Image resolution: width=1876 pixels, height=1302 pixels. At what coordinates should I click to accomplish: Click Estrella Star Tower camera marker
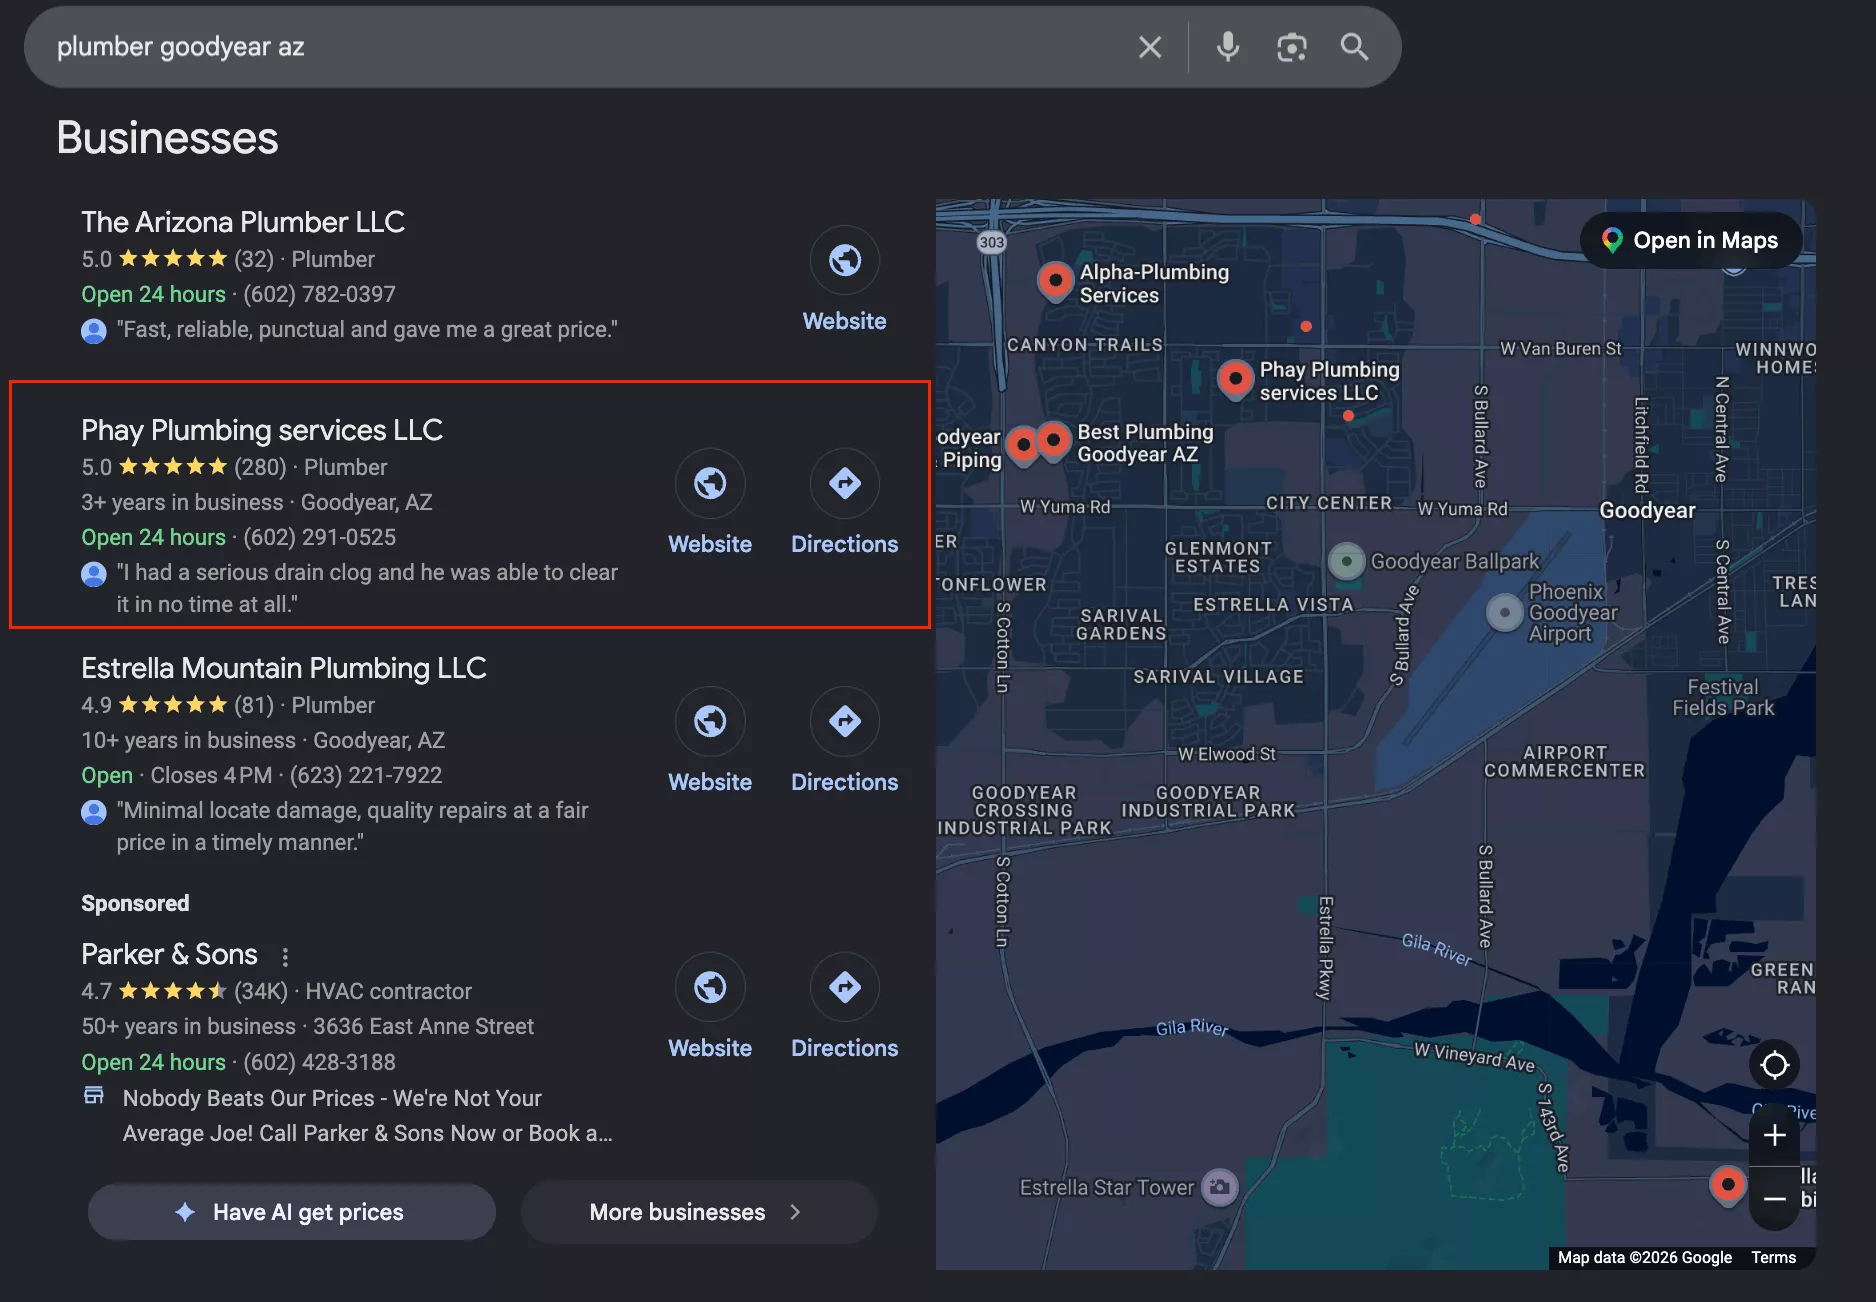1220,1188
